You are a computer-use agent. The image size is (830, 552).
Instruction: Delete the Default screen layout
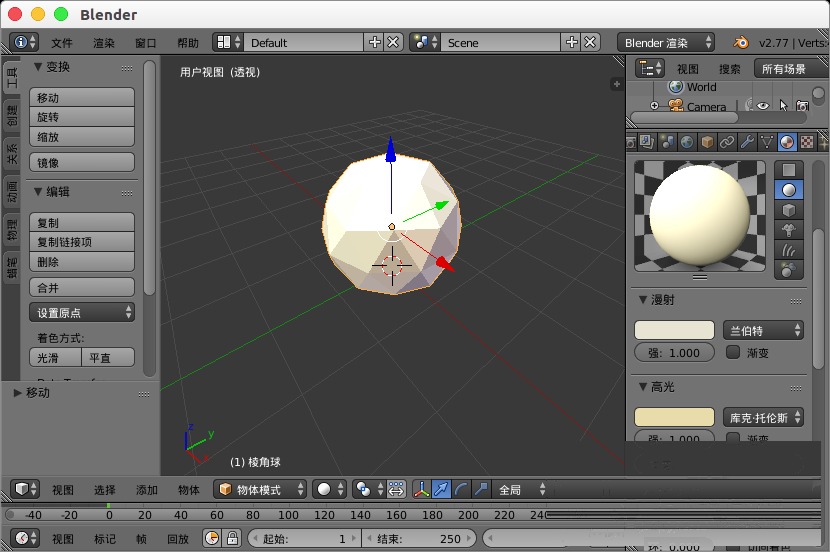click(393, 42)
